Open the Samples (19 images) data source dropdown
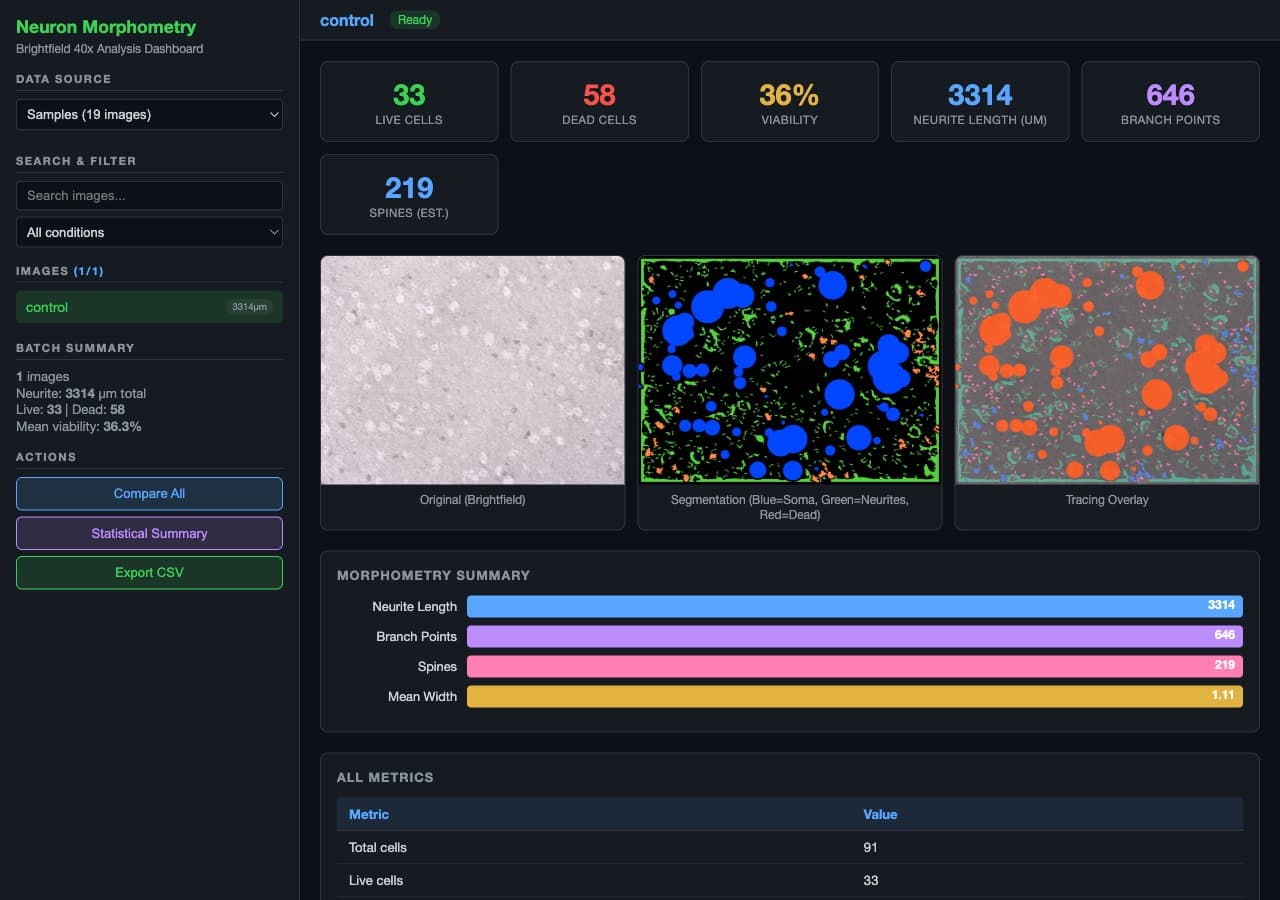This screenshot has height=900, width=1280. pyautogui.click(x=149, y=114)
